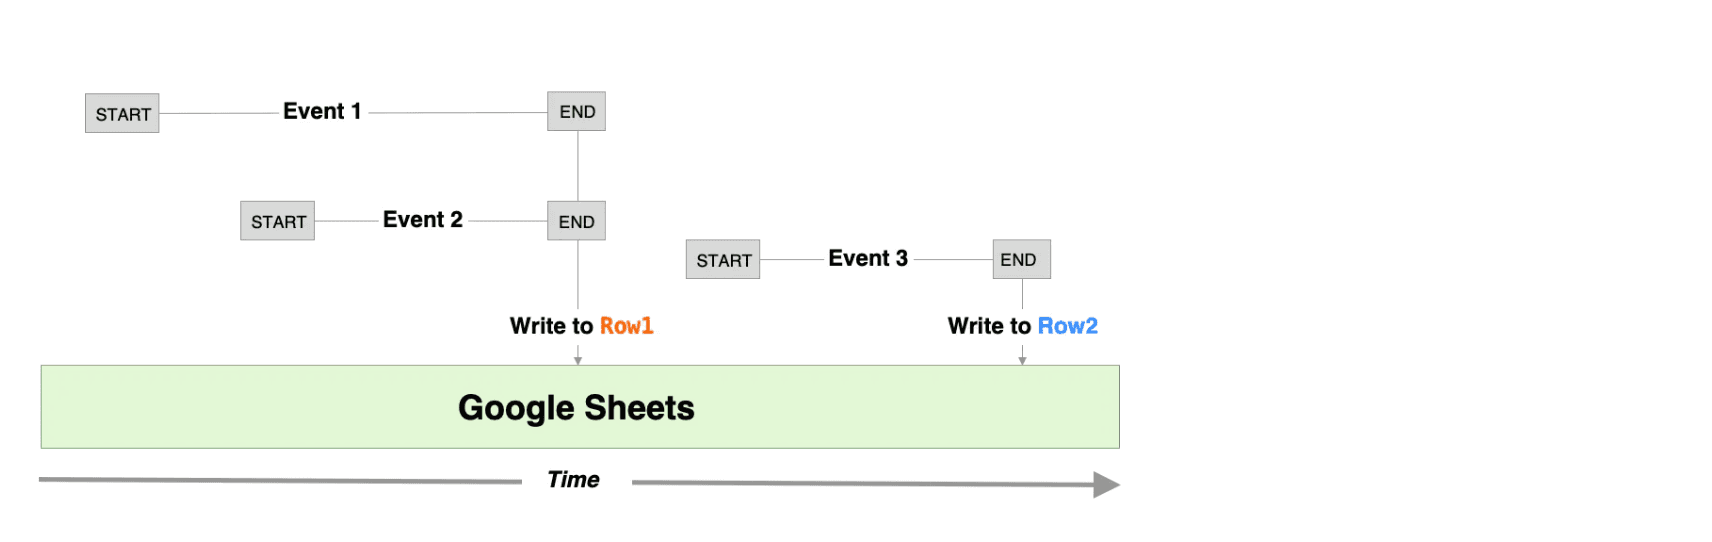Viewport: 1712px width, 542px height.
Task: Click the END box of Event 1
Action: 576,111
